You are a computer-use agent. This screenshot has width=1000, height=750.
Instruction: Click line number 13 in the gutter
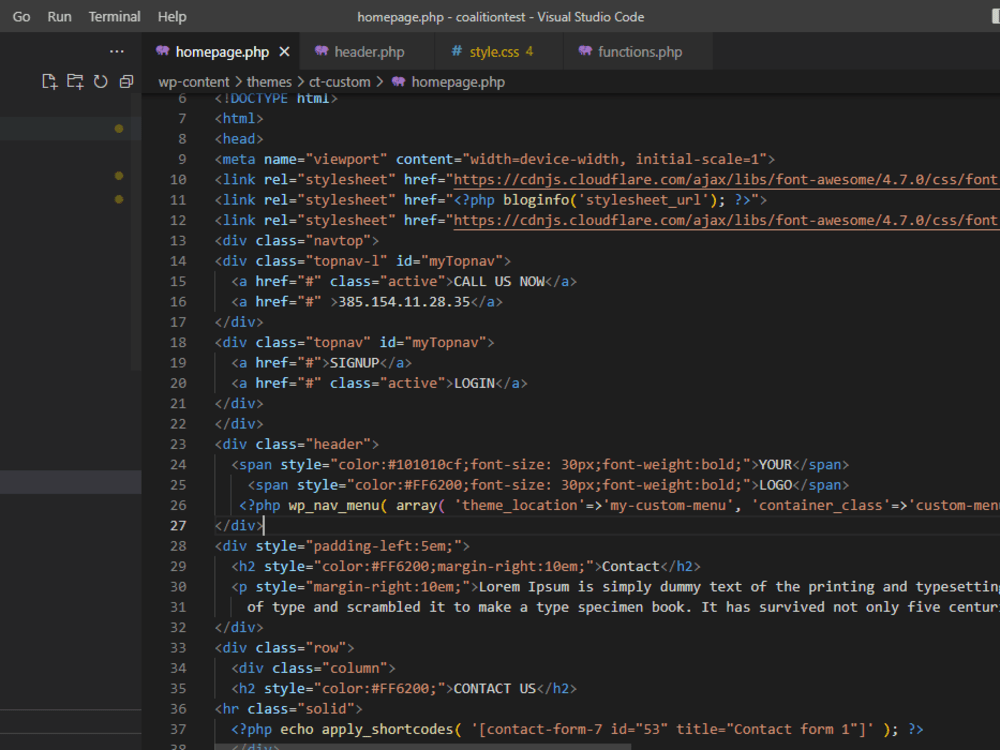tap(178, 240)
